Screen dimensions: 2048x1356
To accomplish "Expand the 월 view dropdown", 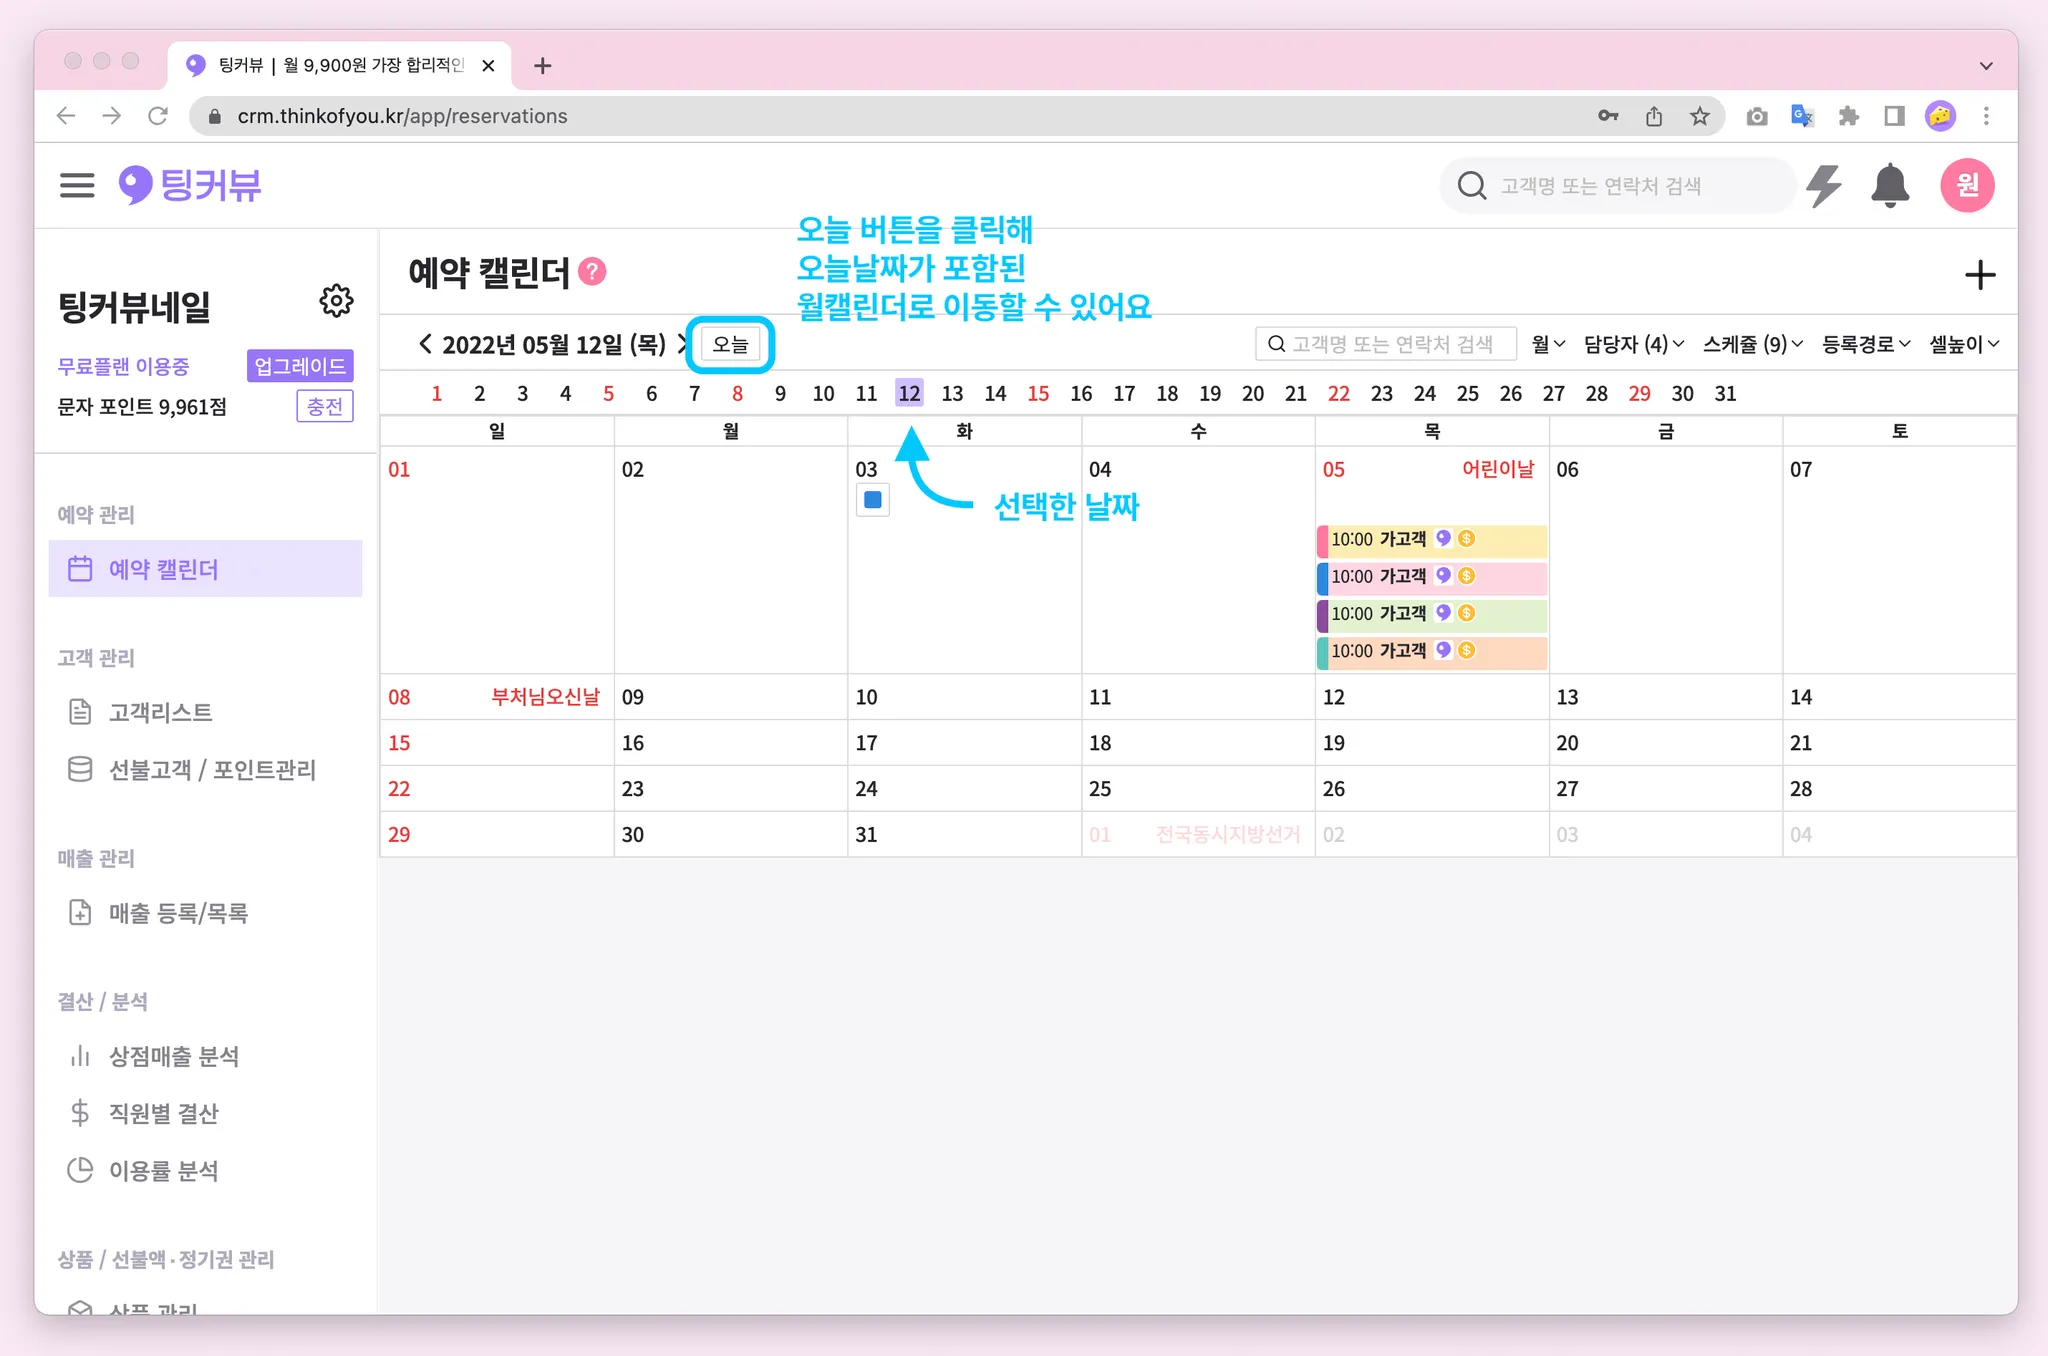I will click(x=1547, y=344).
